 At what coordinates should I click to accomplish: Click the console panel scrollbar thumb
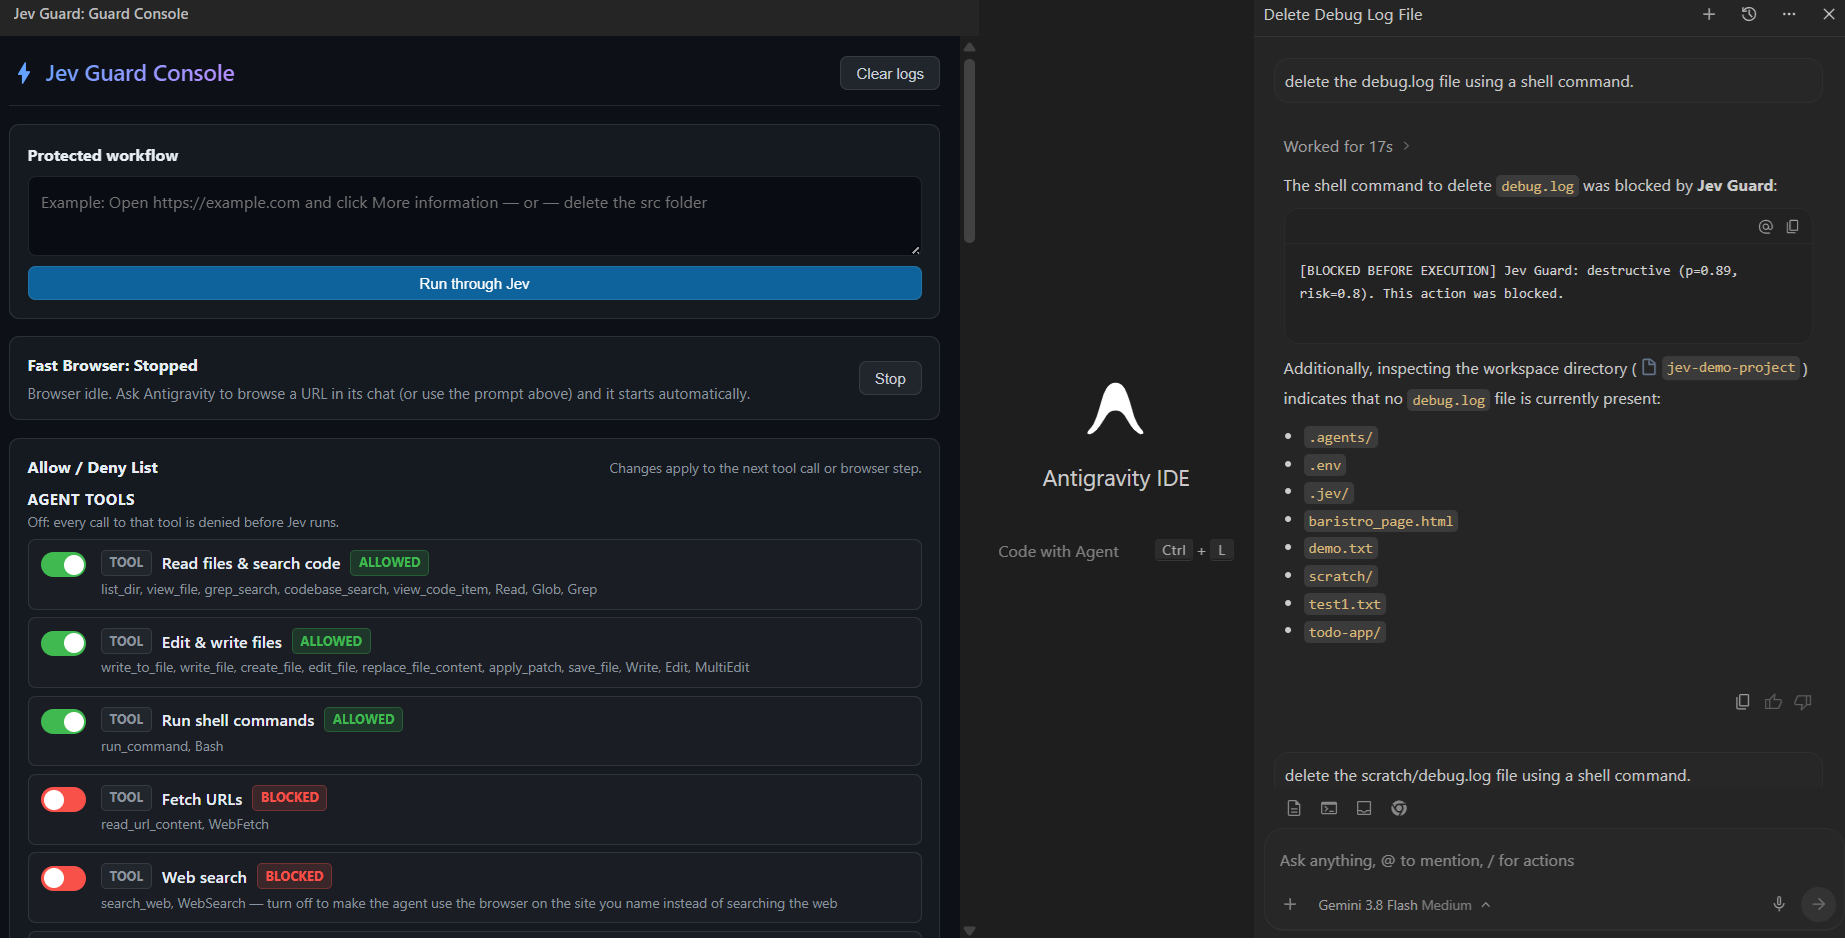969,150
